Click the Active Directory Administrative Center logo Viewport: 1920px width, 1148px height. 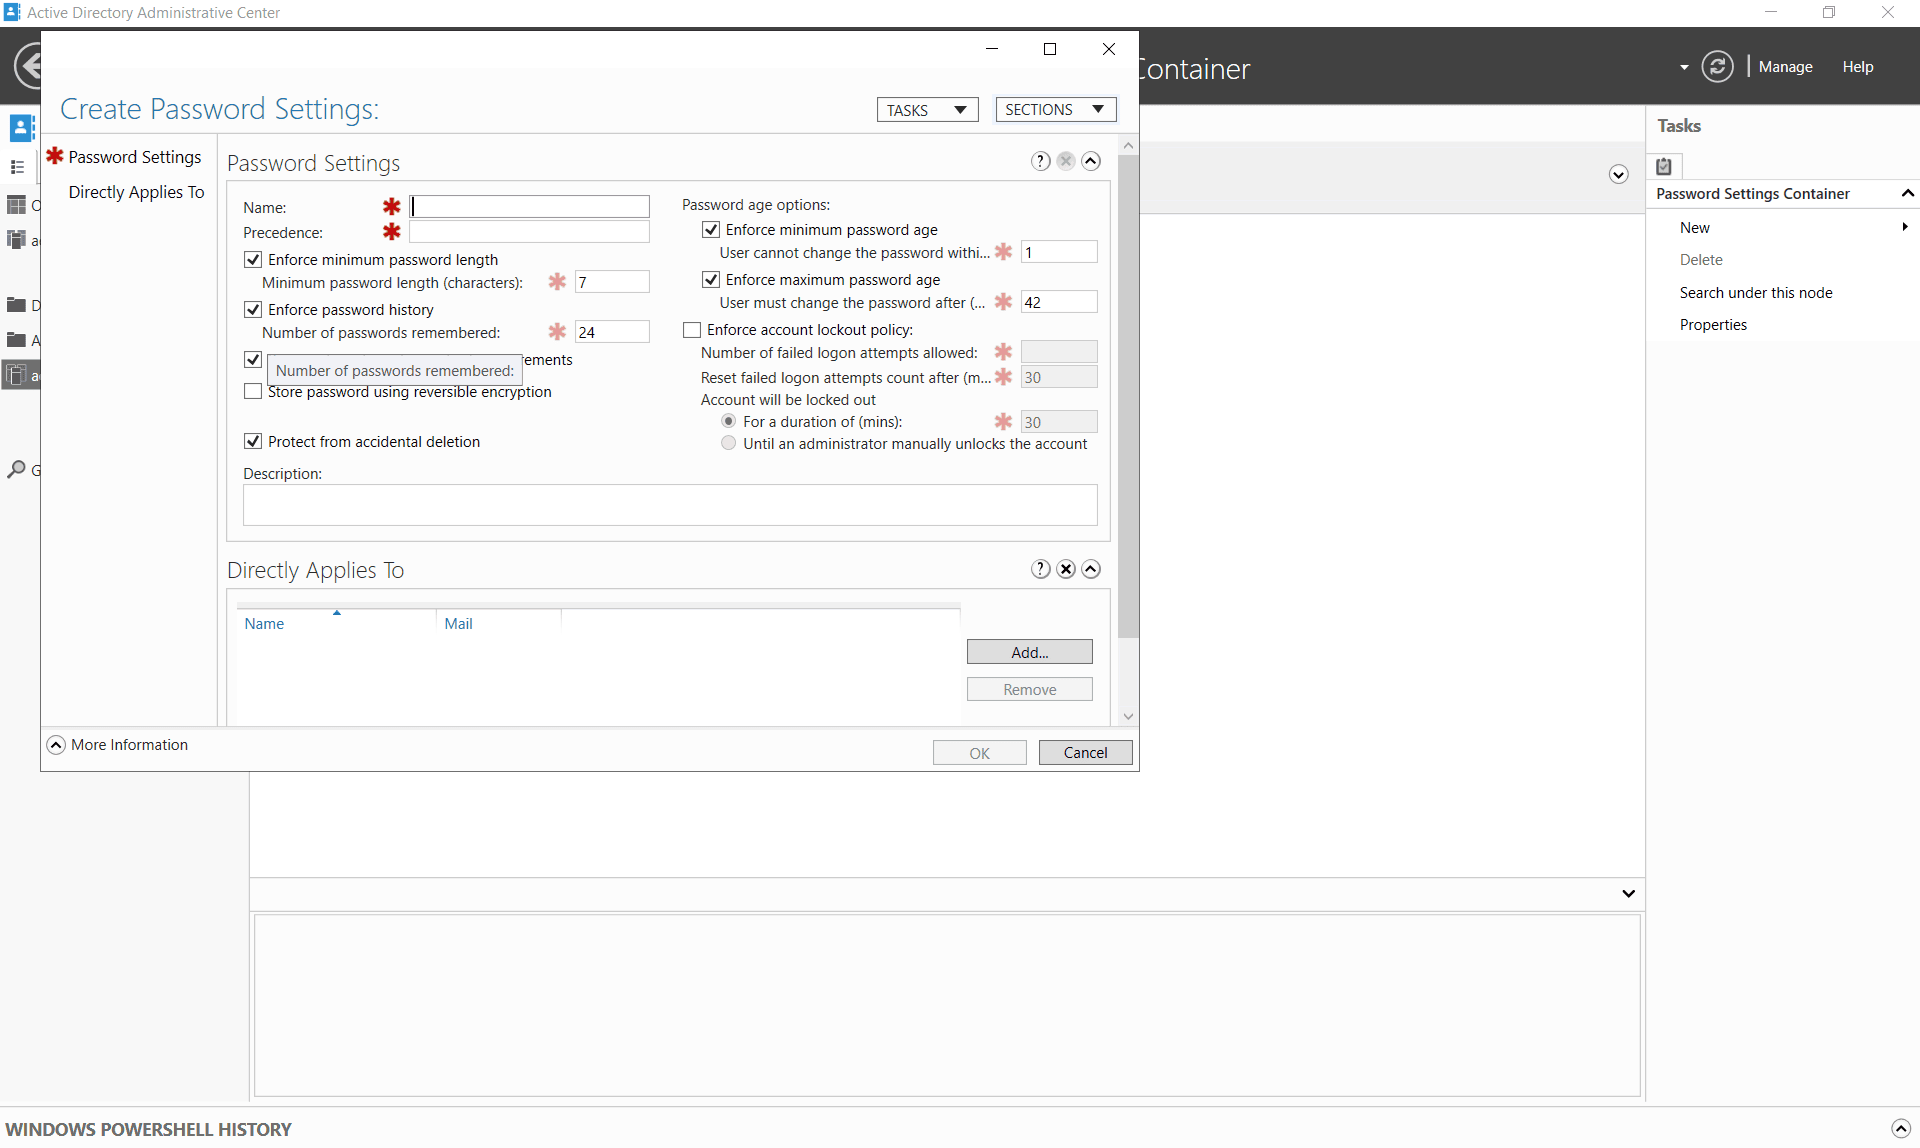tap(11, 12)
